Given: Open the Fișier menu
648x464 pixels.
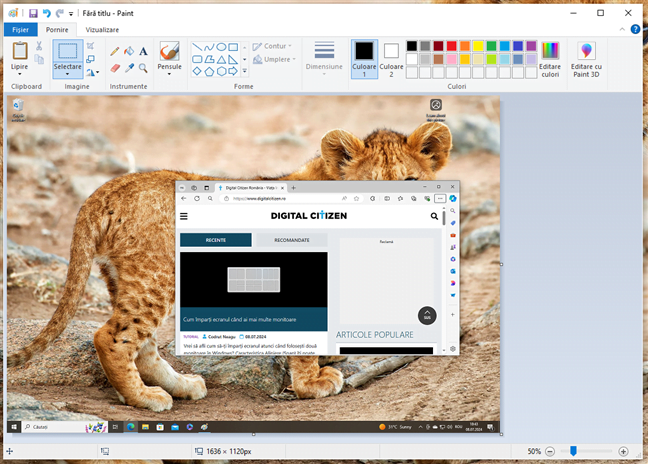Looking at the screenshot, I should click(x=20, y=30).
